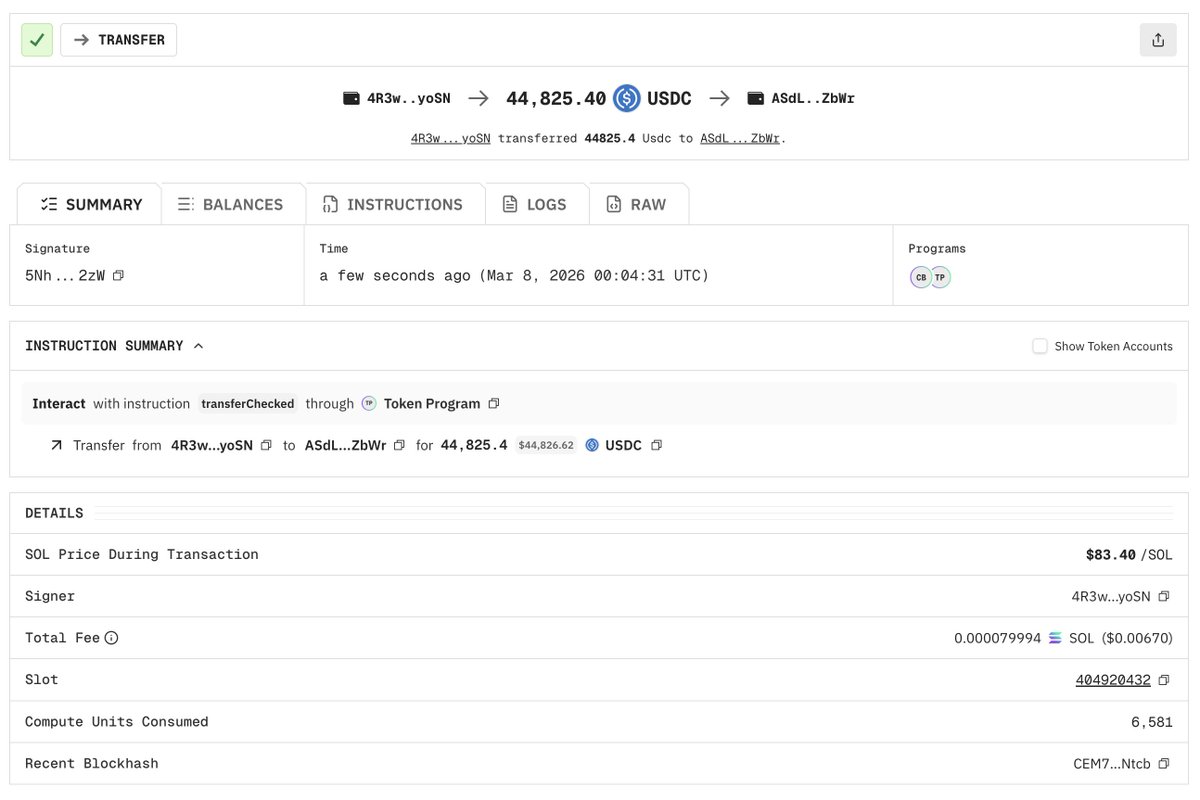Copy the Token Program address
The width and height of the screenshot is (1200, 800).
(x=493, y=404)
